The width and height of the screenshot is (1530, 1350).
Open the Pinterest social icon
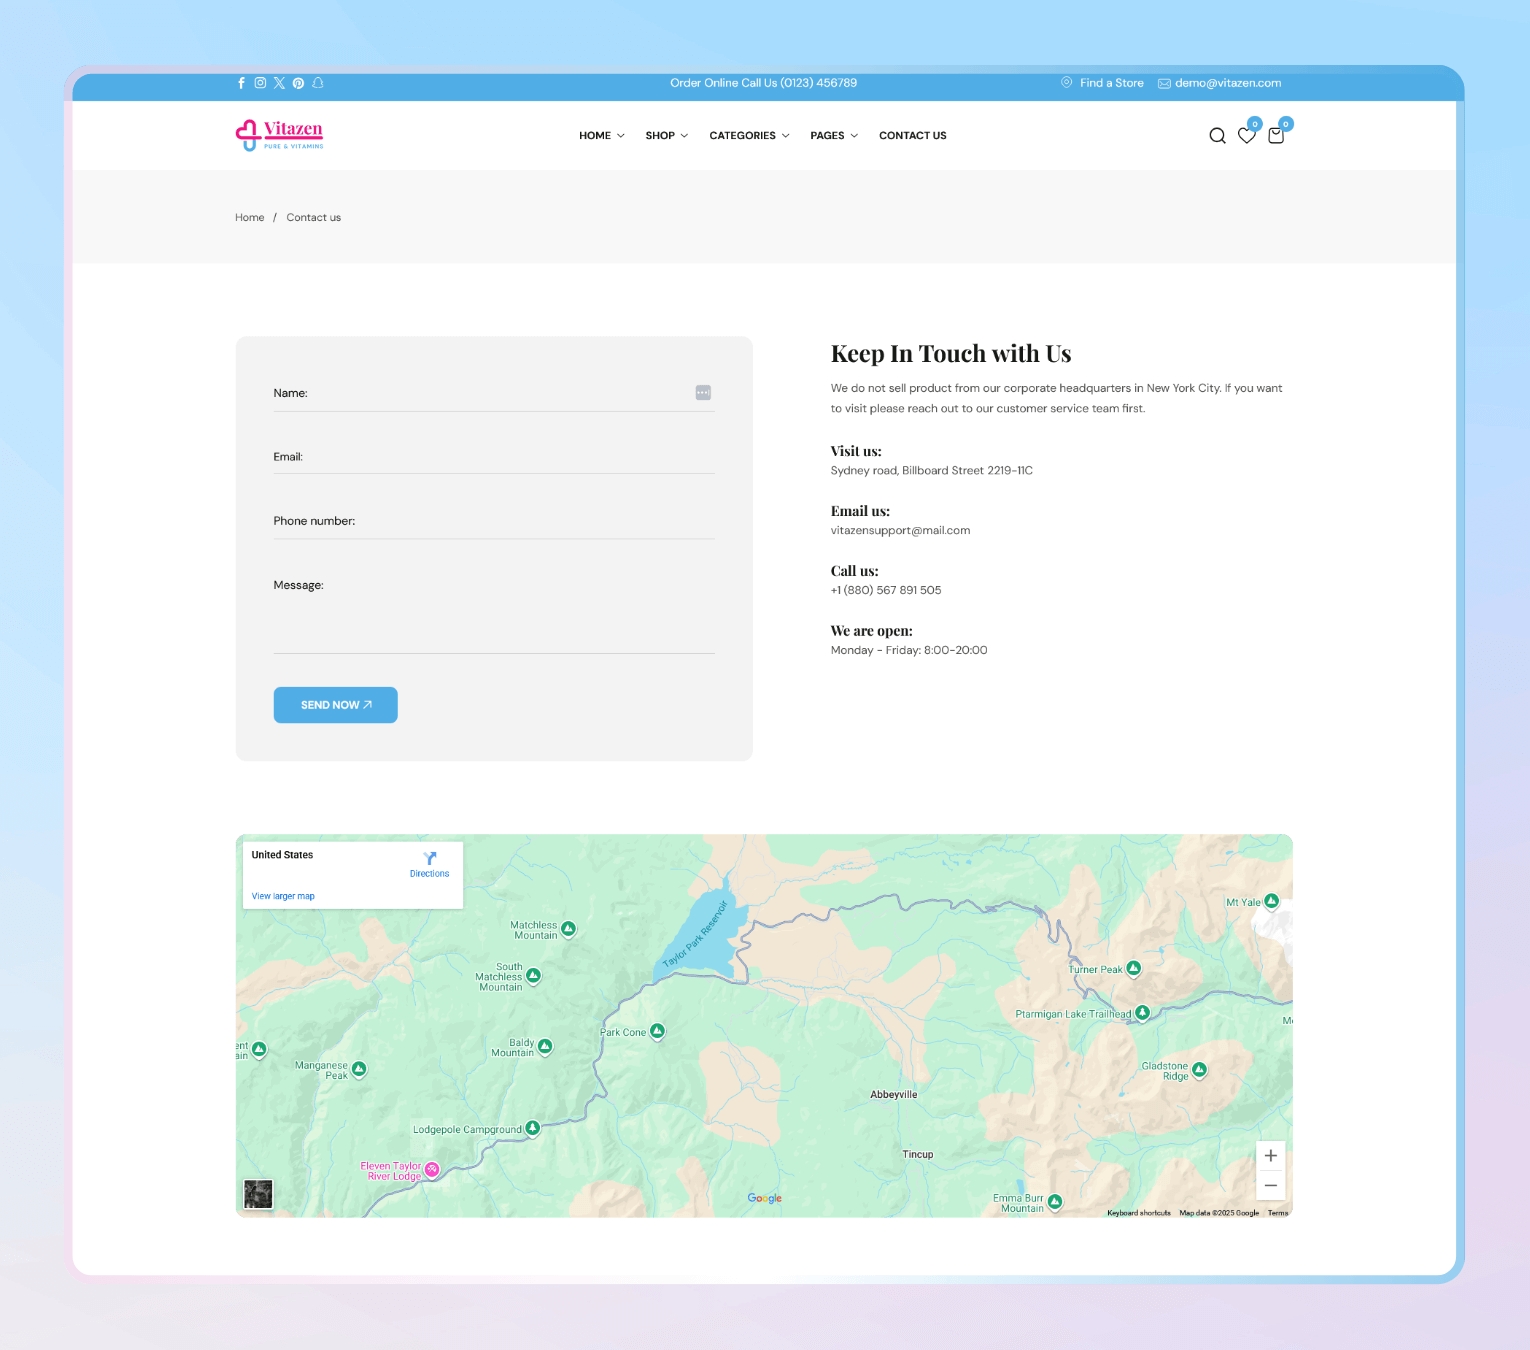click(x=298, y=83)
